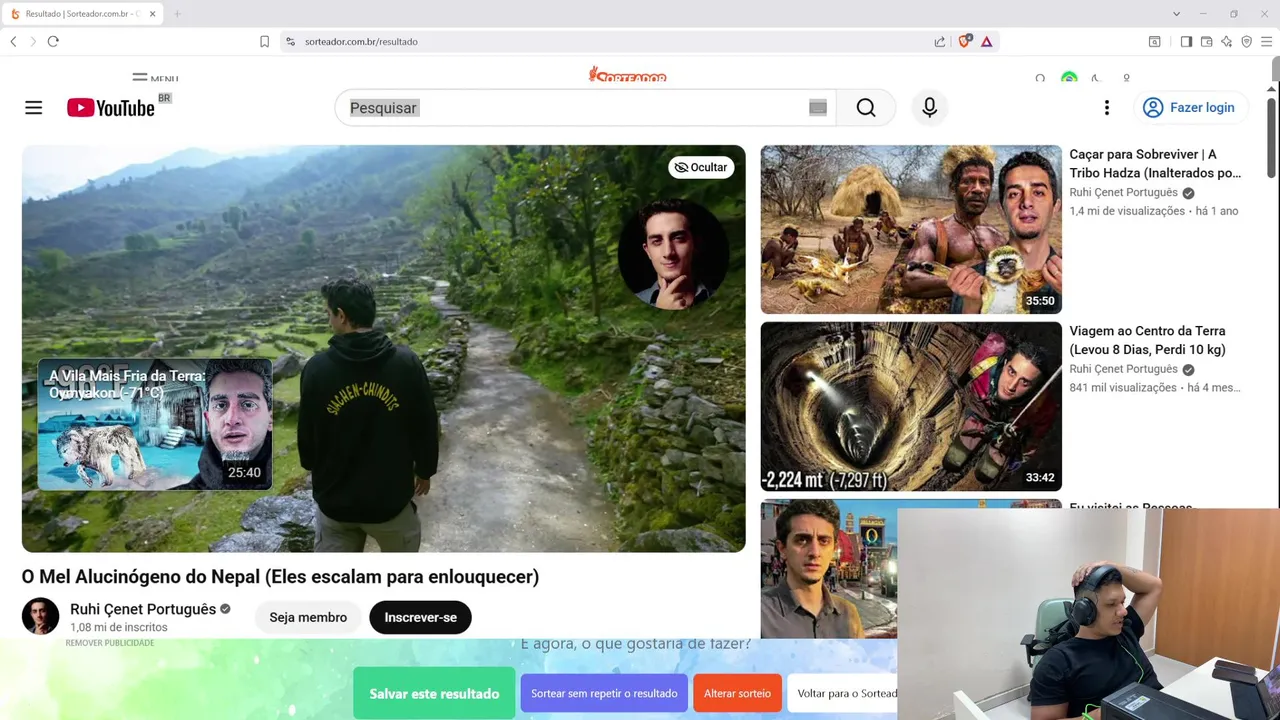Screen dimensions: 1280x720
Task: Open a new tab with plus button
Action: tap(177, 14)
